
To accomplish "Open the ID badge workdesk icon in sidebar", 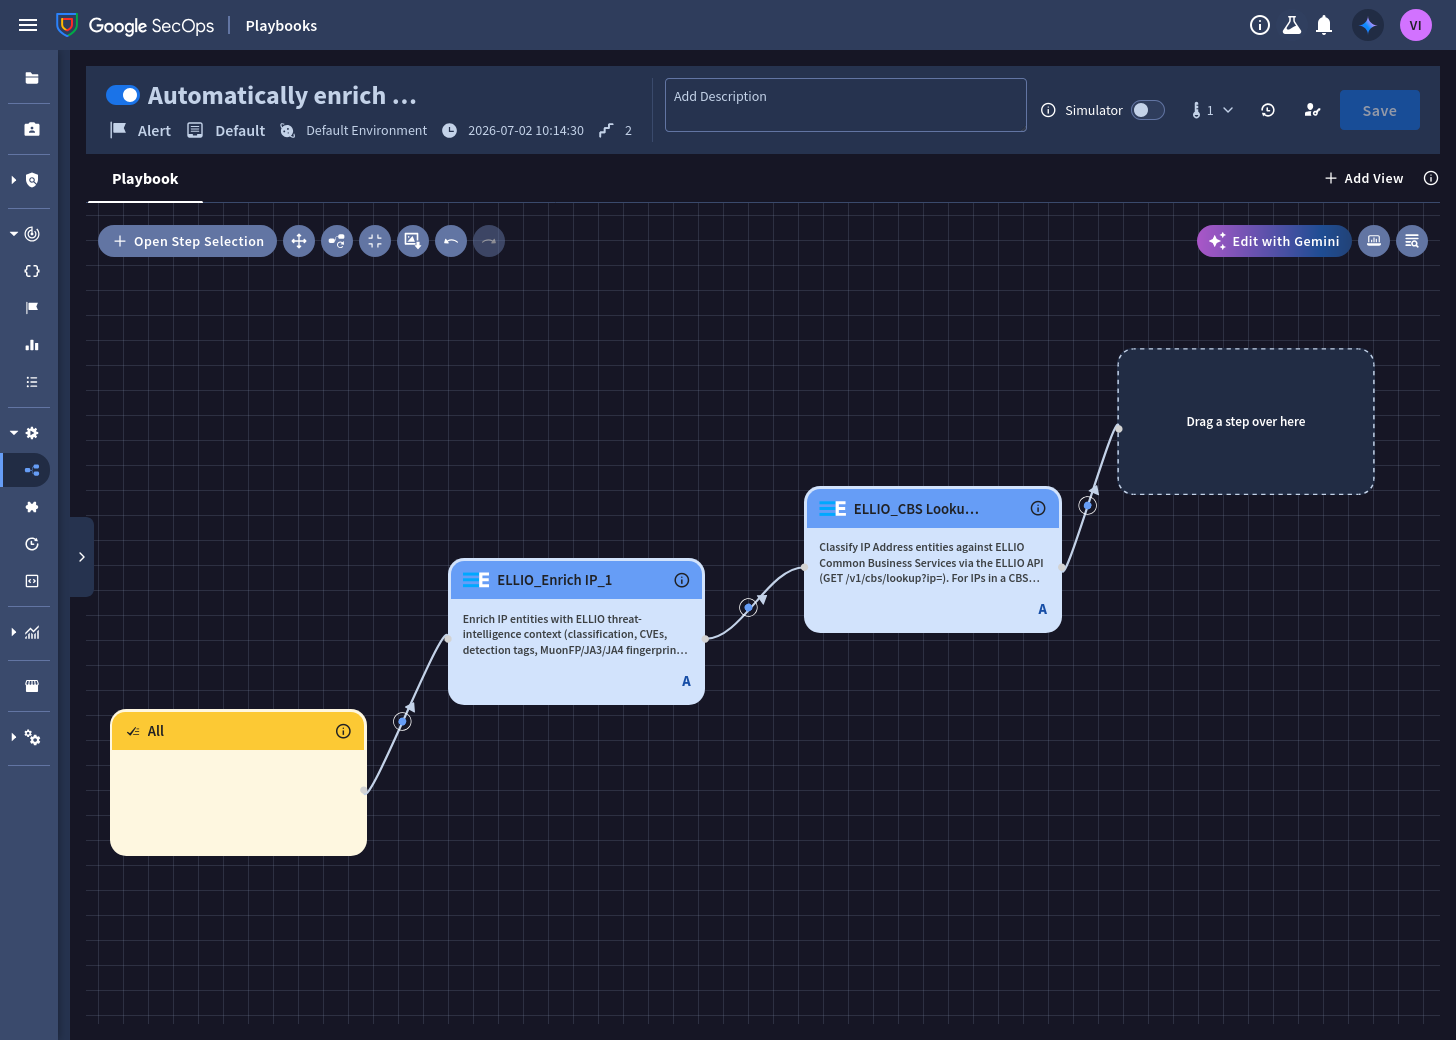I will [32, 129].
